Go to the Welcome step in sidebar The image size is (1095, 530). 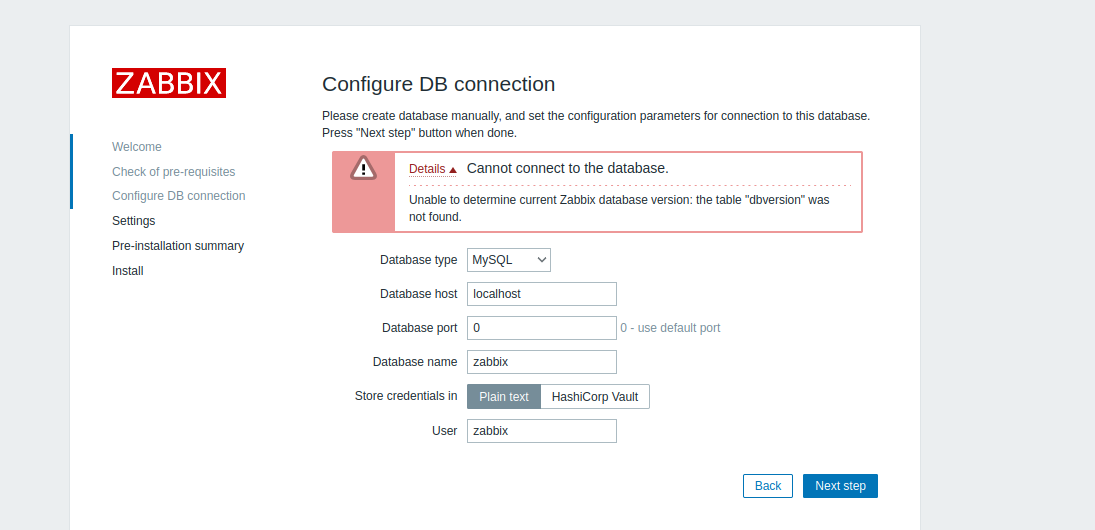coord(137,147)
